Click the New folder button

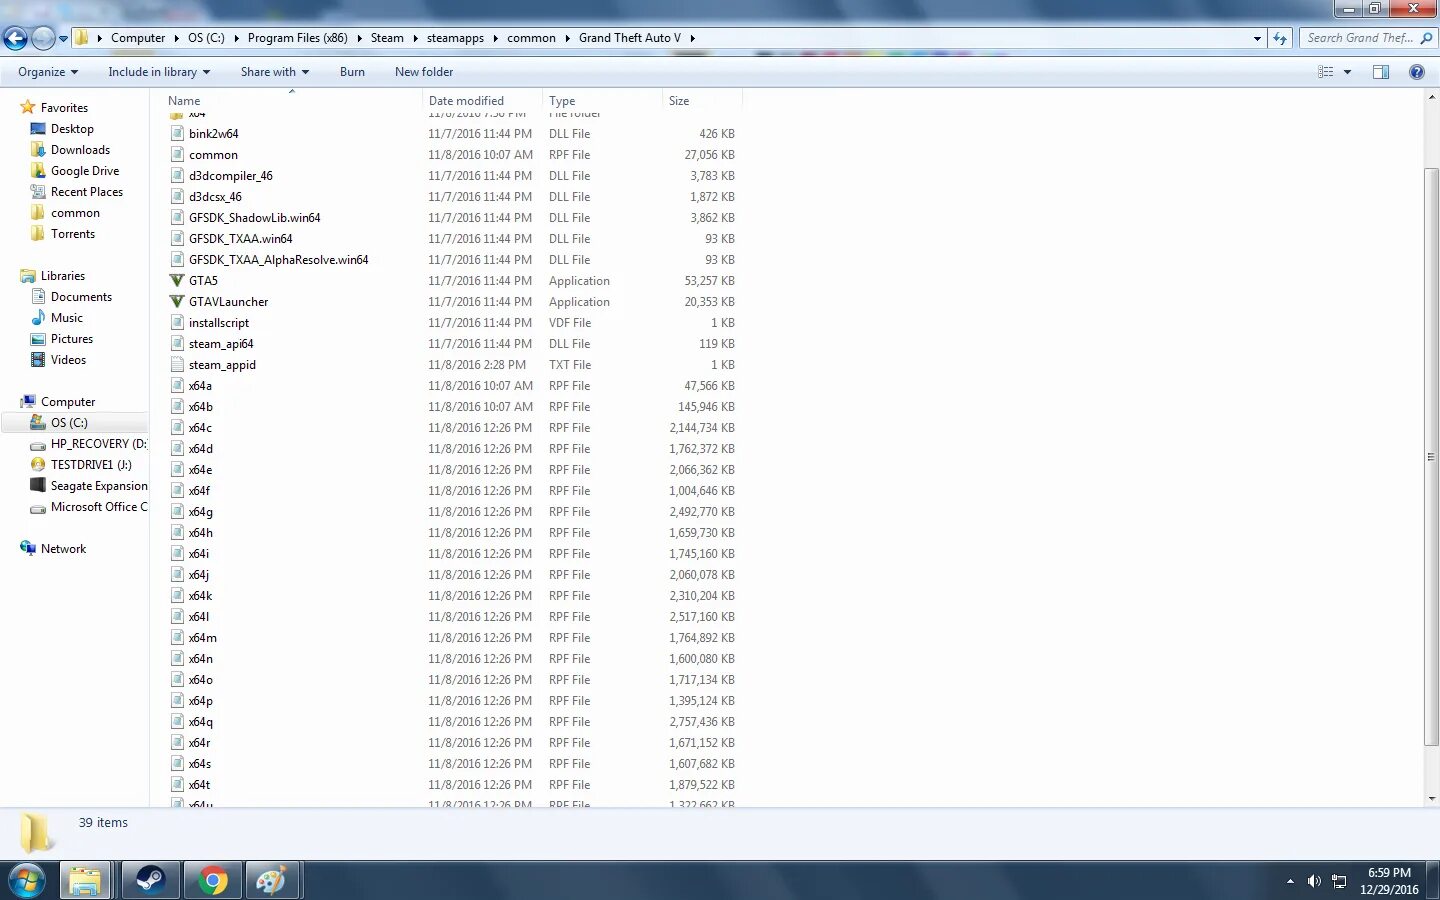pos(424,72)
